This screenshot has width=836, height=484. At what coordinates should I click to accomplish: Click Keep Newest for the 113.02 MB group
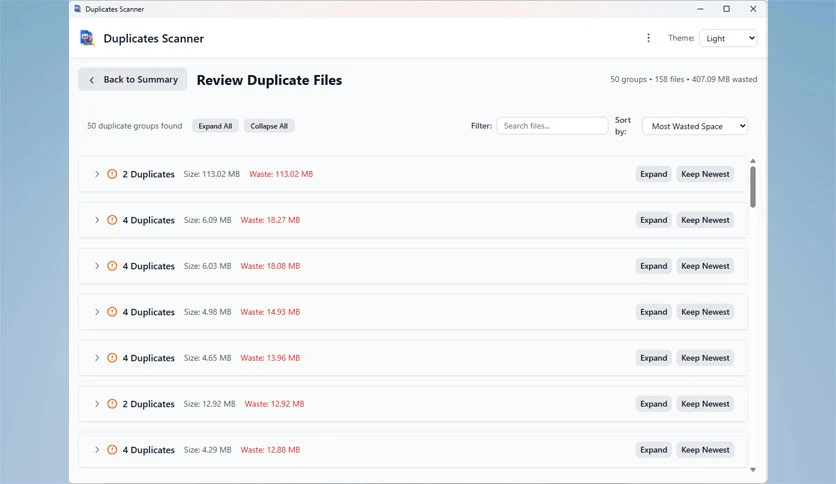(705, 174)
